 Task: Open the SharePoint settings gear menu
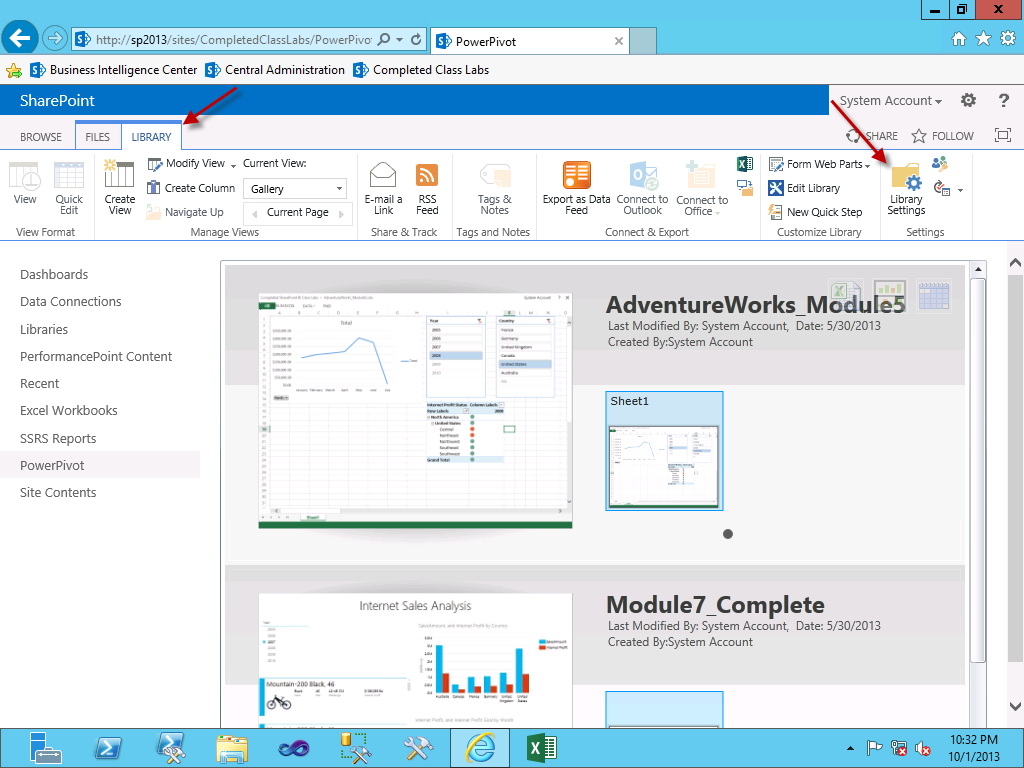point(968,100)
